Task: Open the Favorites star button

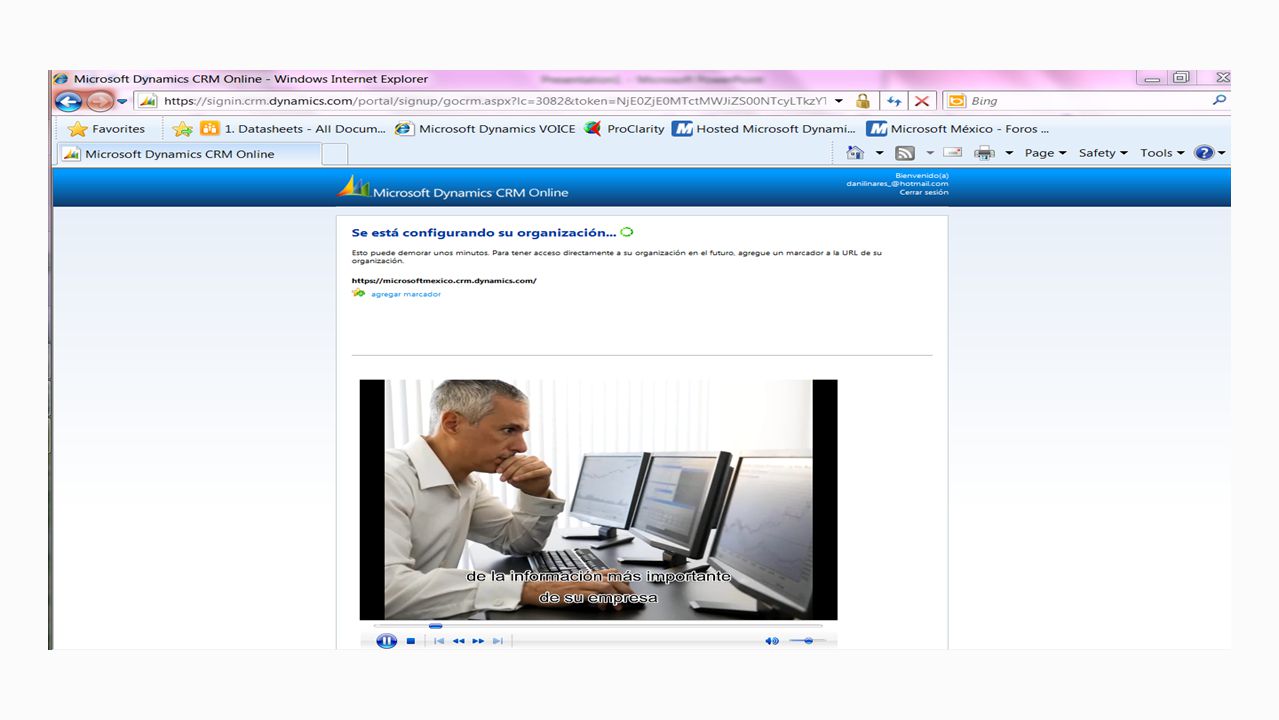Action: [x=106, y=129]
